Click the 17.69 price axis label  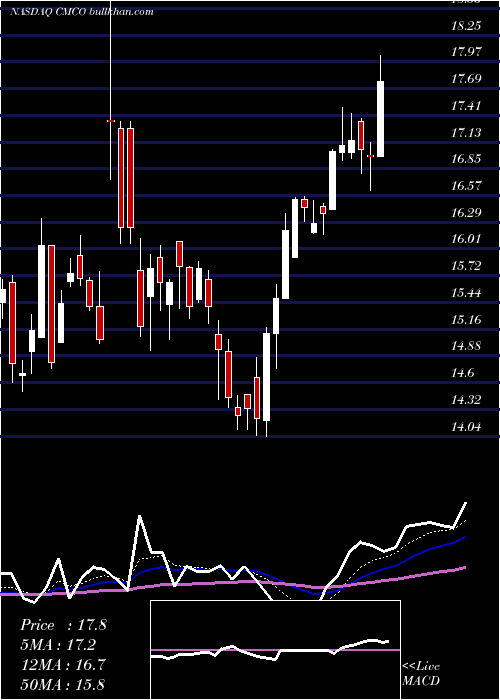coord(466,79)
